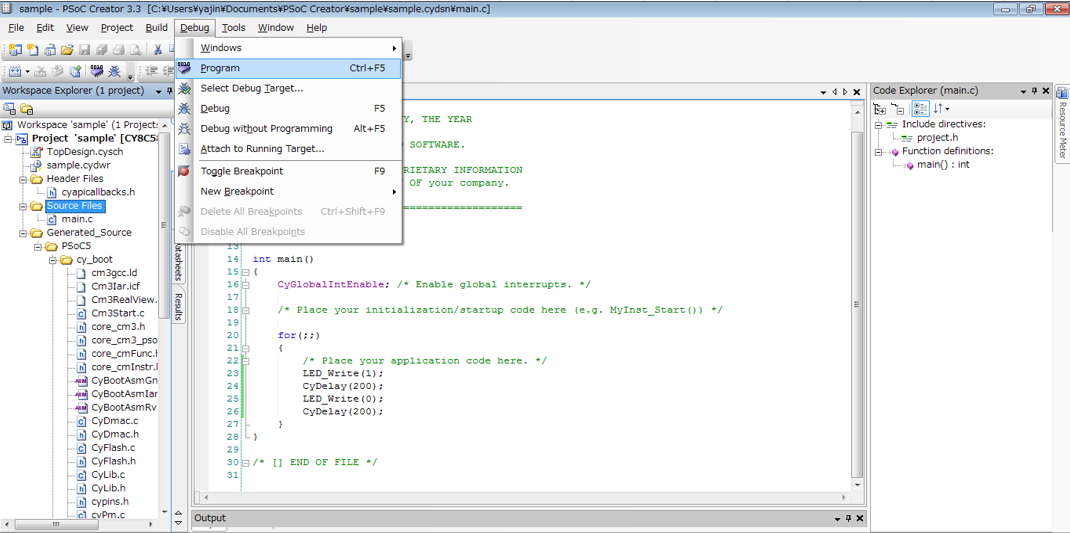Viewport: 1070px width, 533px height.
Task: Click the Print Preview toolbar icon
Action: pyautogui.click(x=136, y=49)
